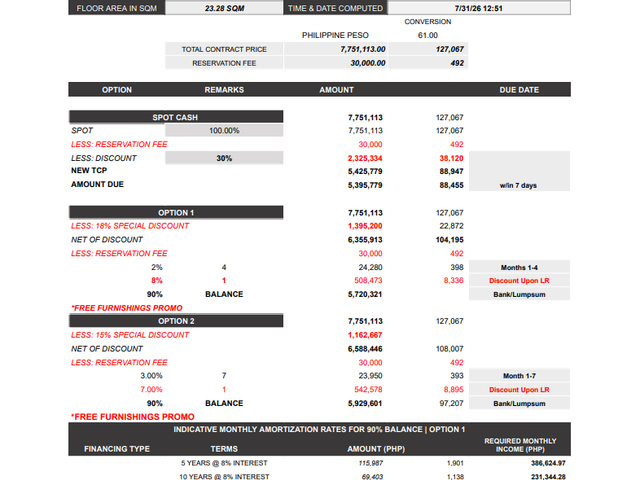Click the DUE DATE column header

coord(519,90)
